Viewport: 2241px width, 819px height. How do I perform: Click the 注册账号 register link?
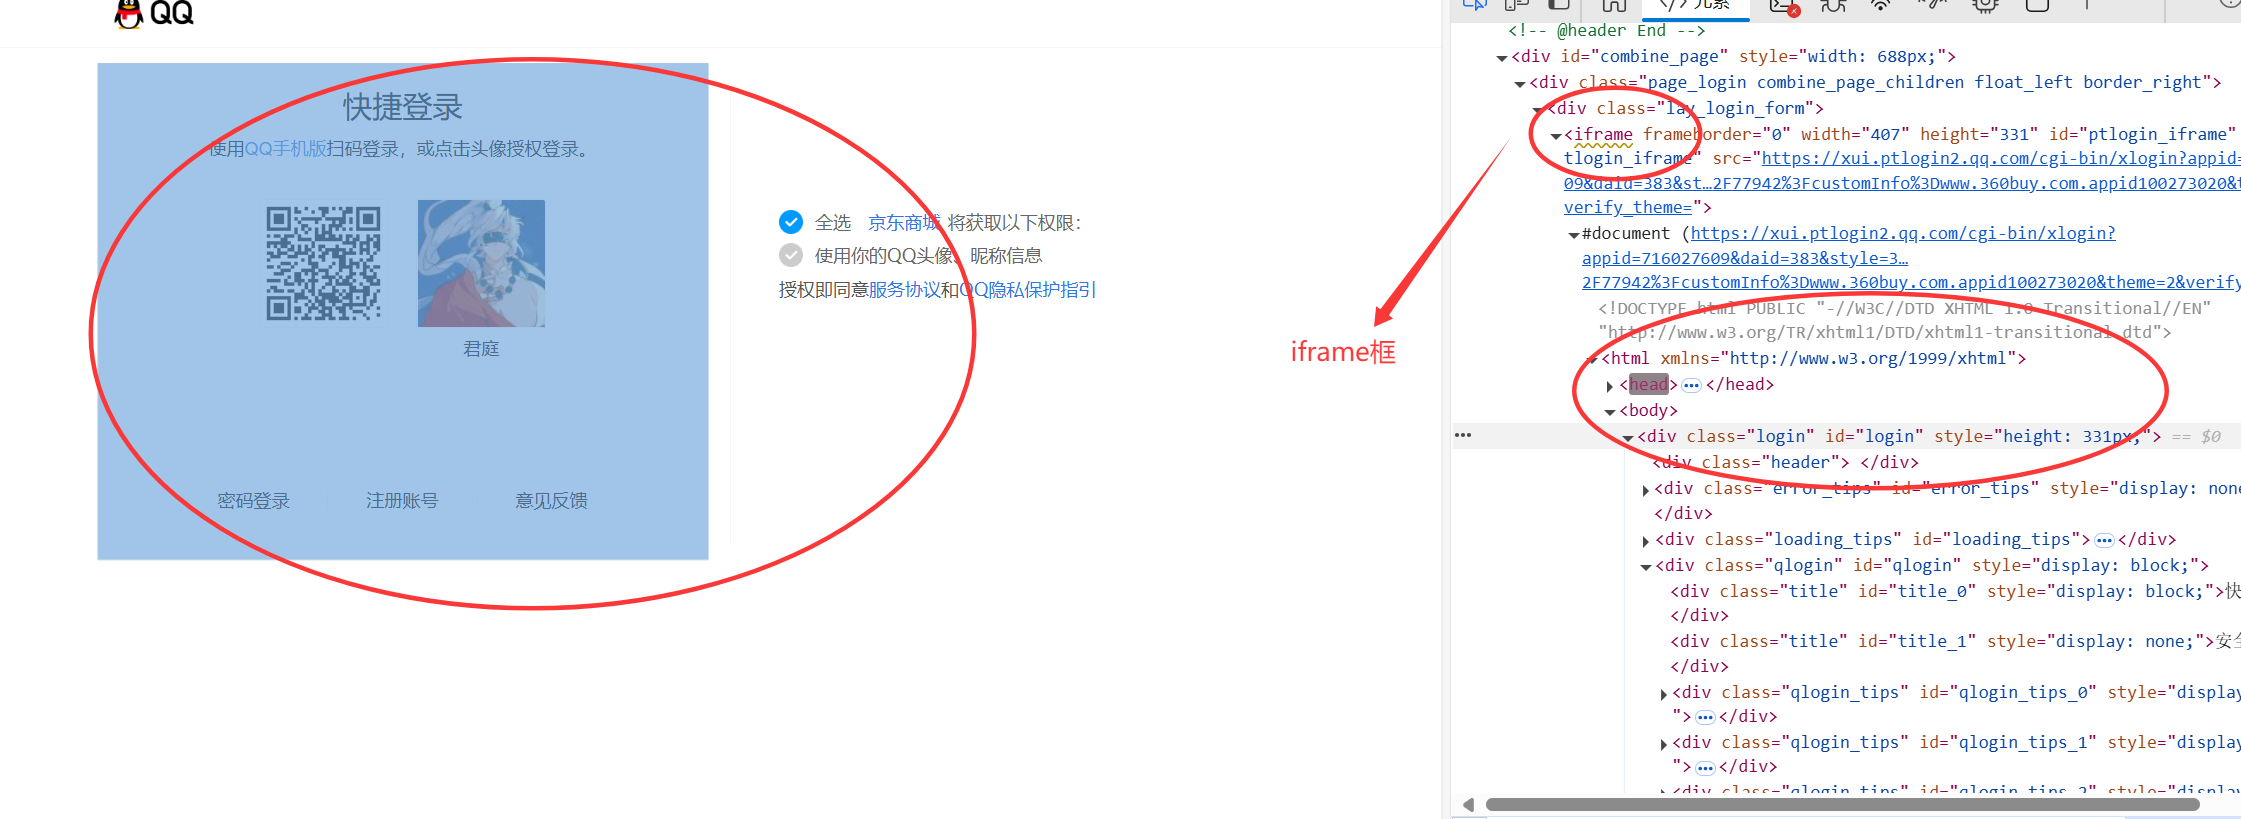[x=402, y=501]
